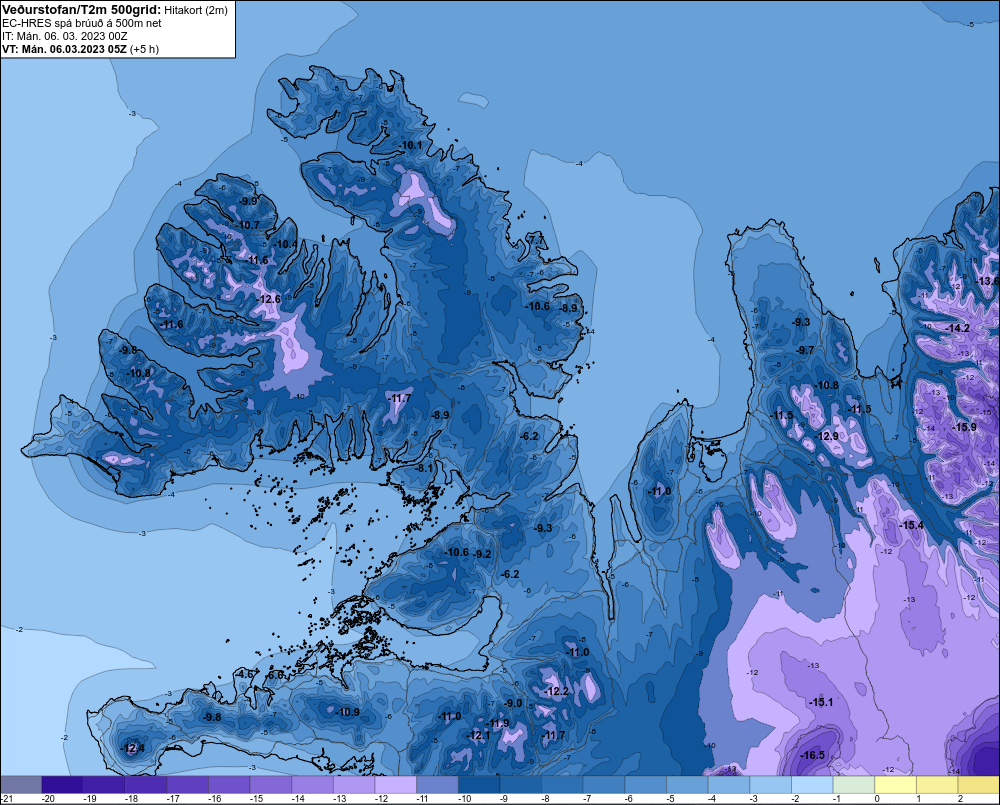Click the "-13.6" temperature value

pos(988,281)
